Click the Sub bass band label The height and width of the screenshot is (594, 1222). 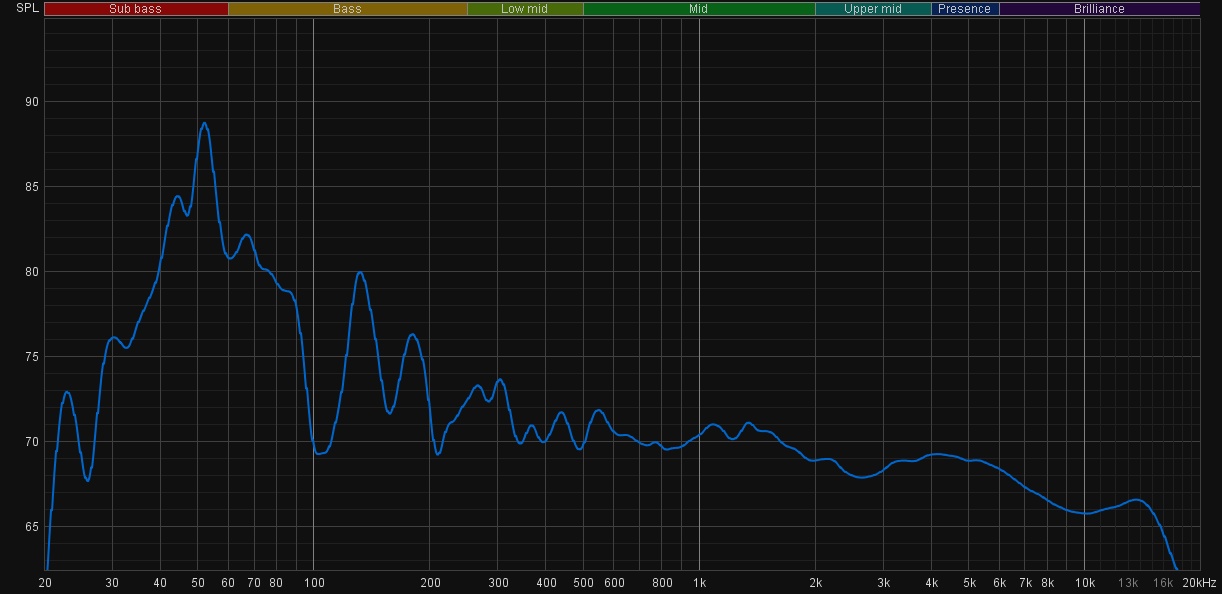point(135,9)
